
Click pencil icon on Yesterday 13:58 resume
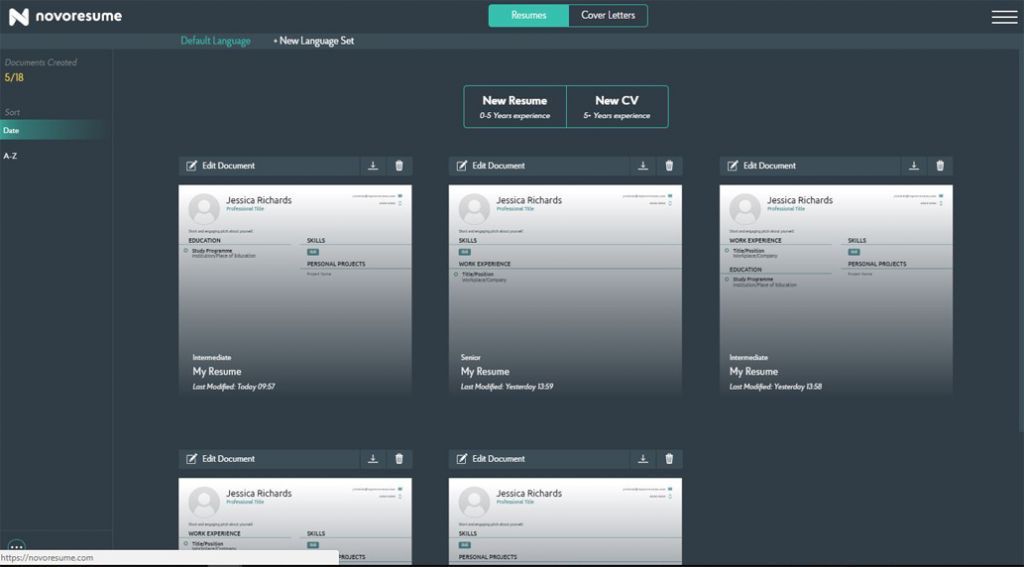733,166
